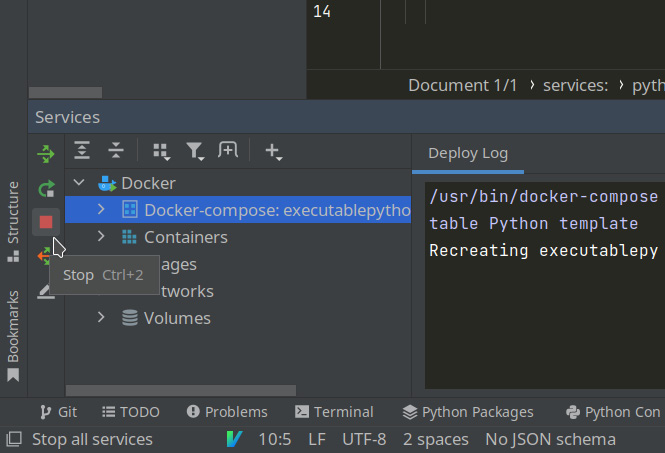The image size is (665, 453).
Task: Open the Terminal tool window
Action: (x=334, y=412)
